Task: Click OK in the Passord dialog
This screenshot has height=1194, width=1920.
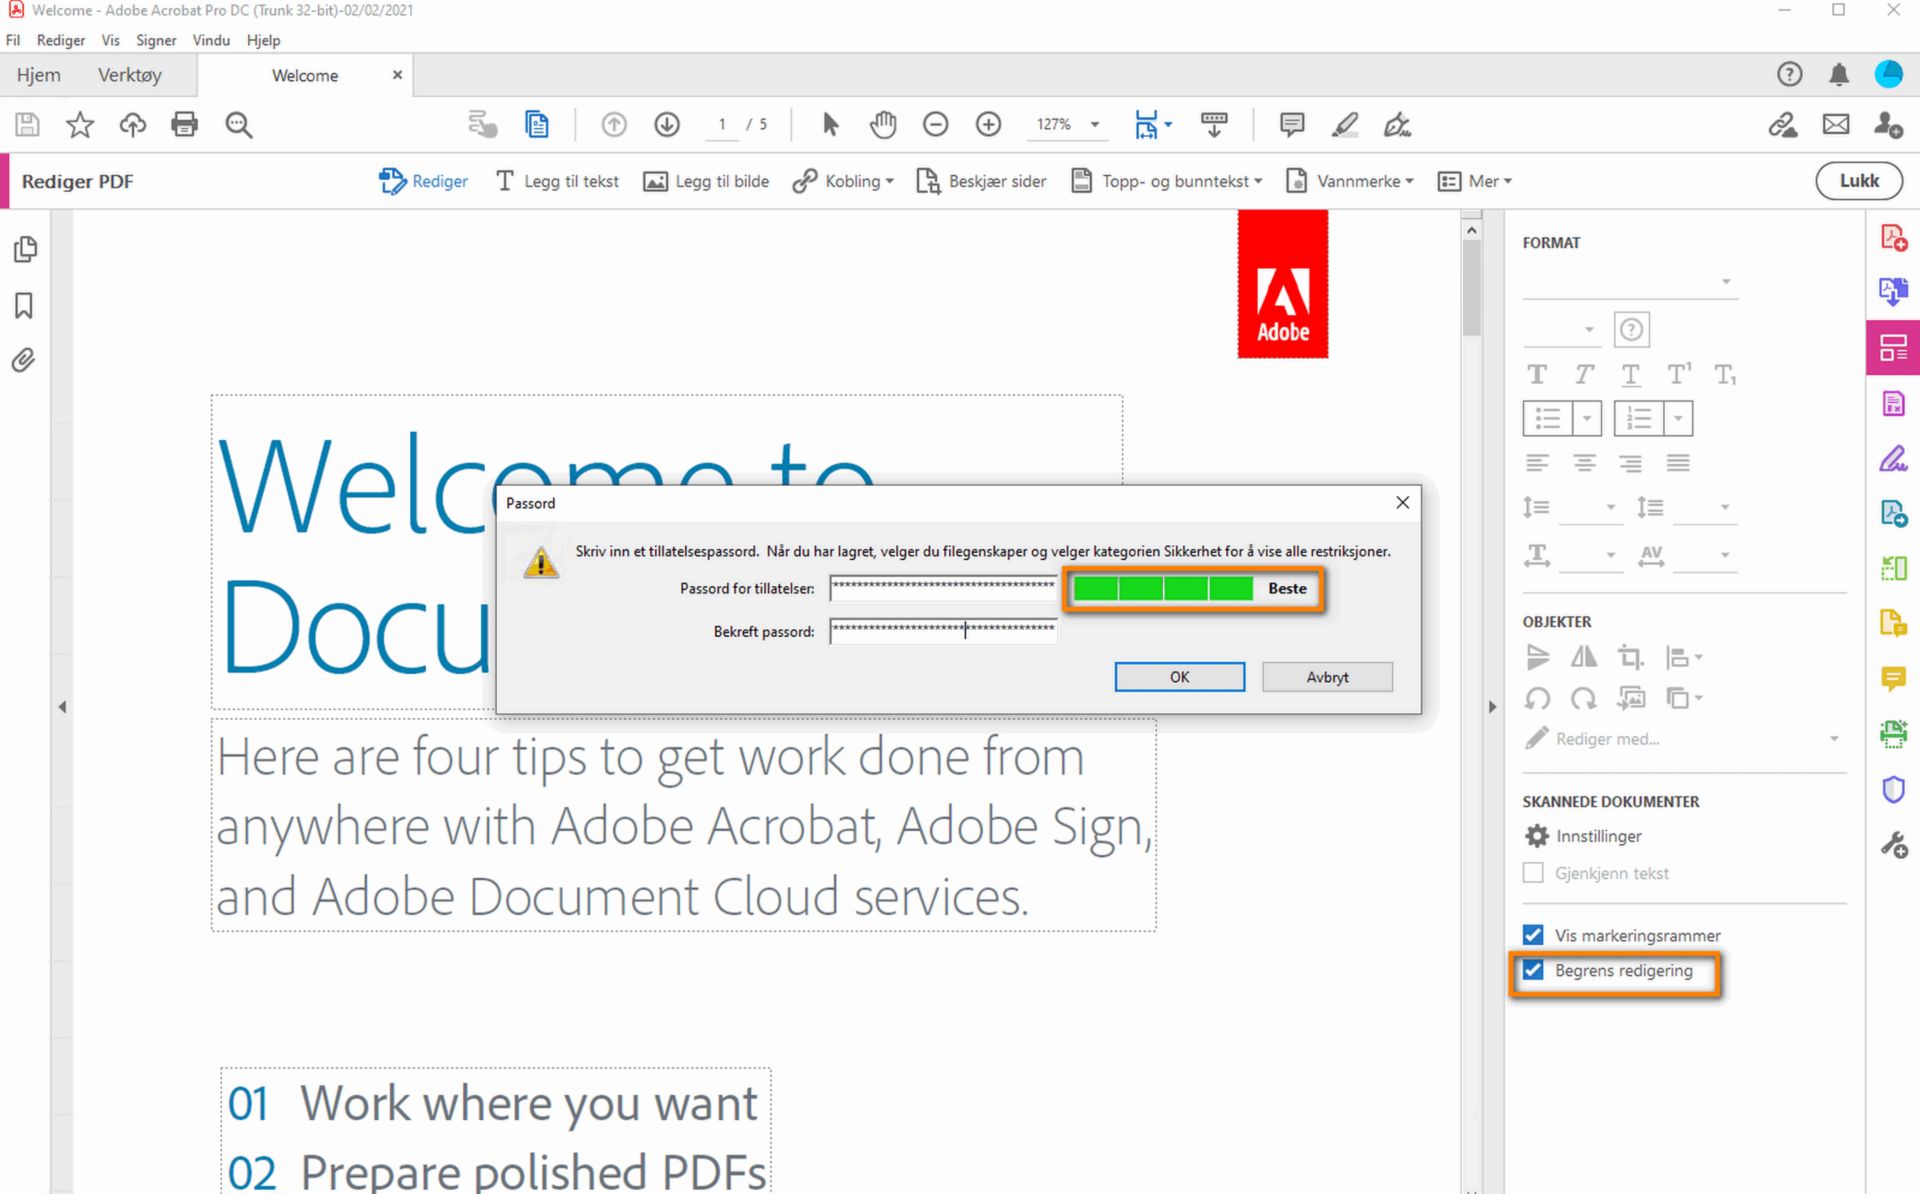Action: [x=1179, y=677]
